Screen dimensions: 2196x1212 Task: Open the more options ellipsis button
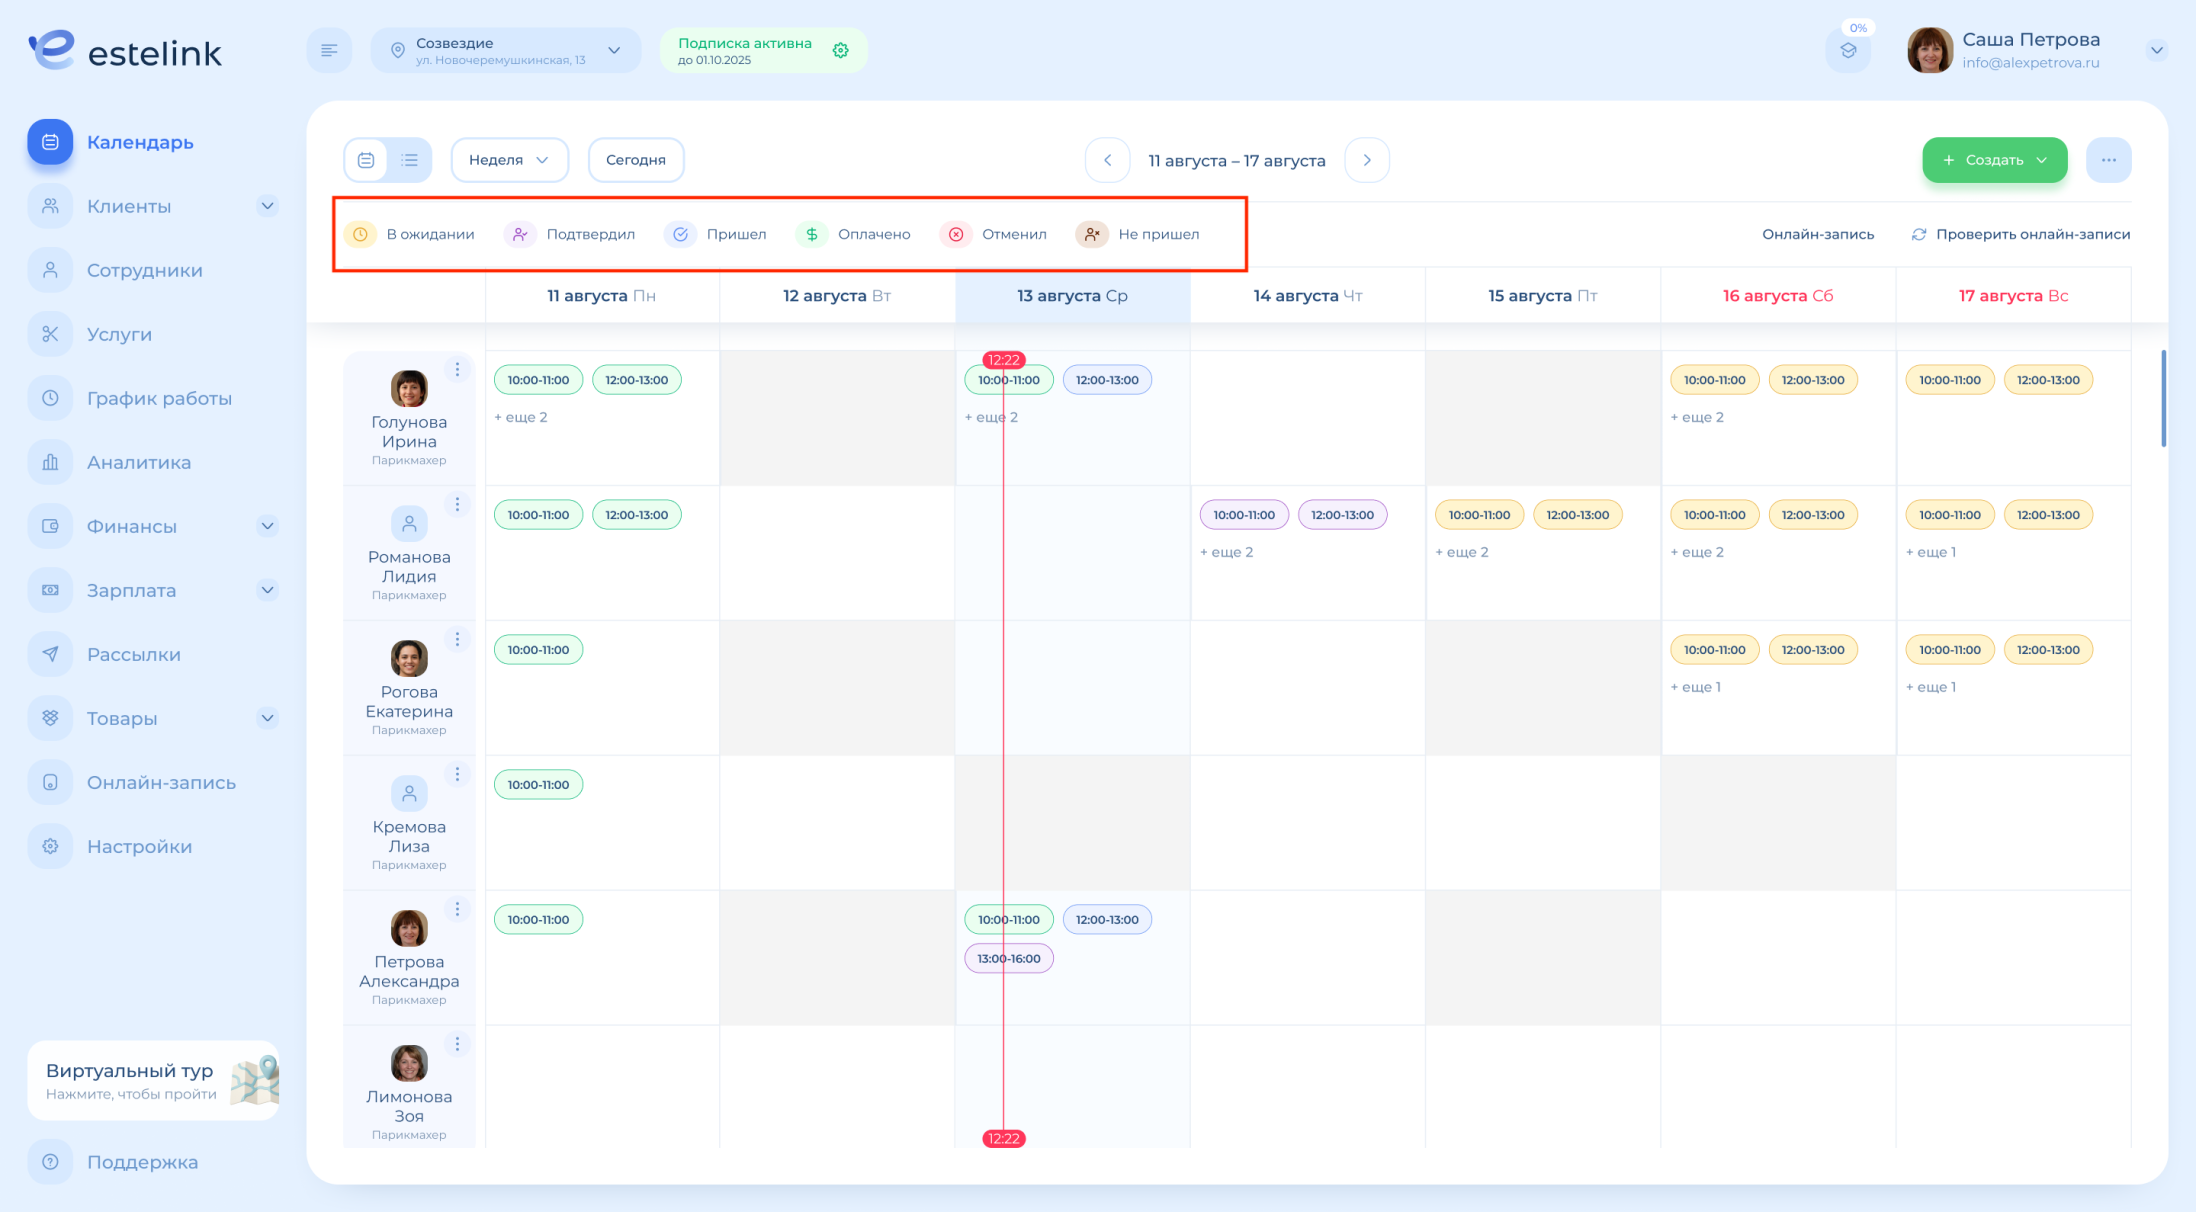(x=2108, y=160)
